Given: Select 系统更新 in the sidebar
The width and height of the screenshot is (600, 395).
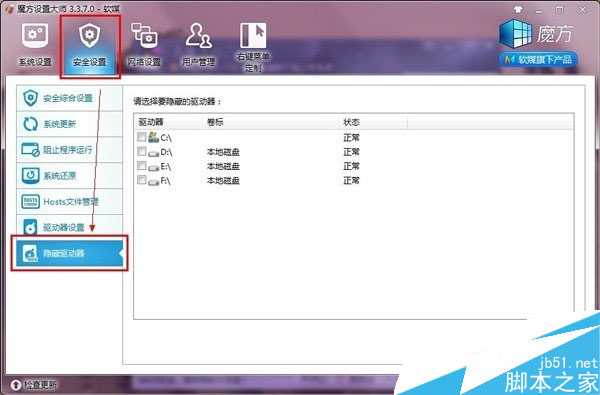Looking at the screenshot, I should pos(69,124).
